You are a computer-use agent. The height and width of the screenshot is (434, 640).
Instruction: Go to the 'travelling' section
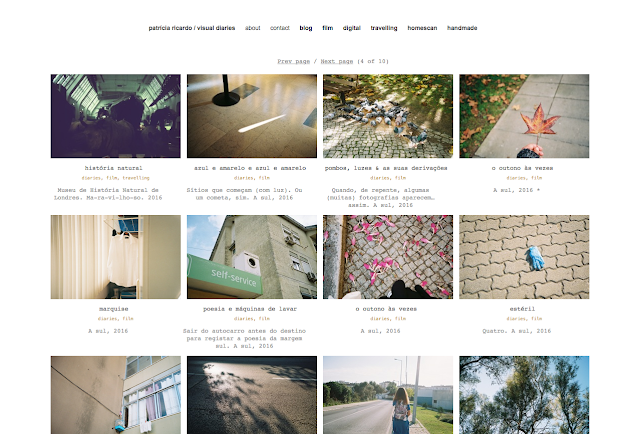[384, 28]
